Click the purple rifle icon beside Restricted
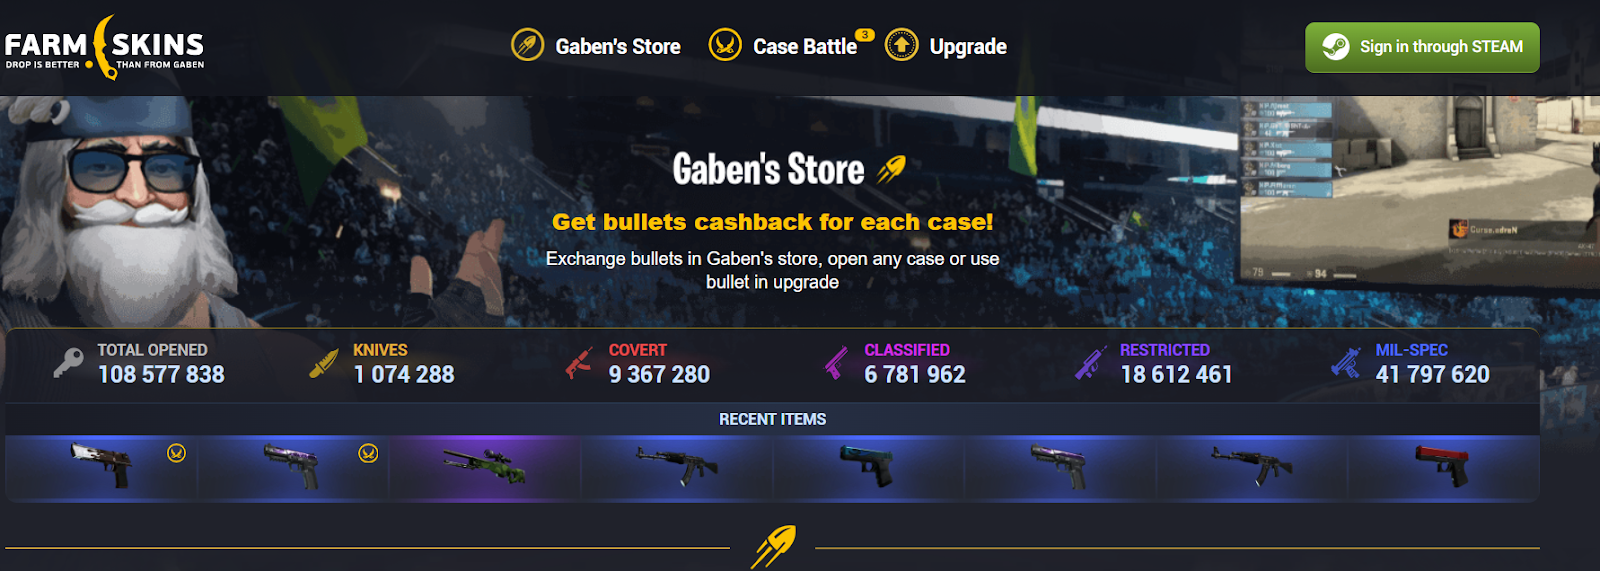 1091,363
